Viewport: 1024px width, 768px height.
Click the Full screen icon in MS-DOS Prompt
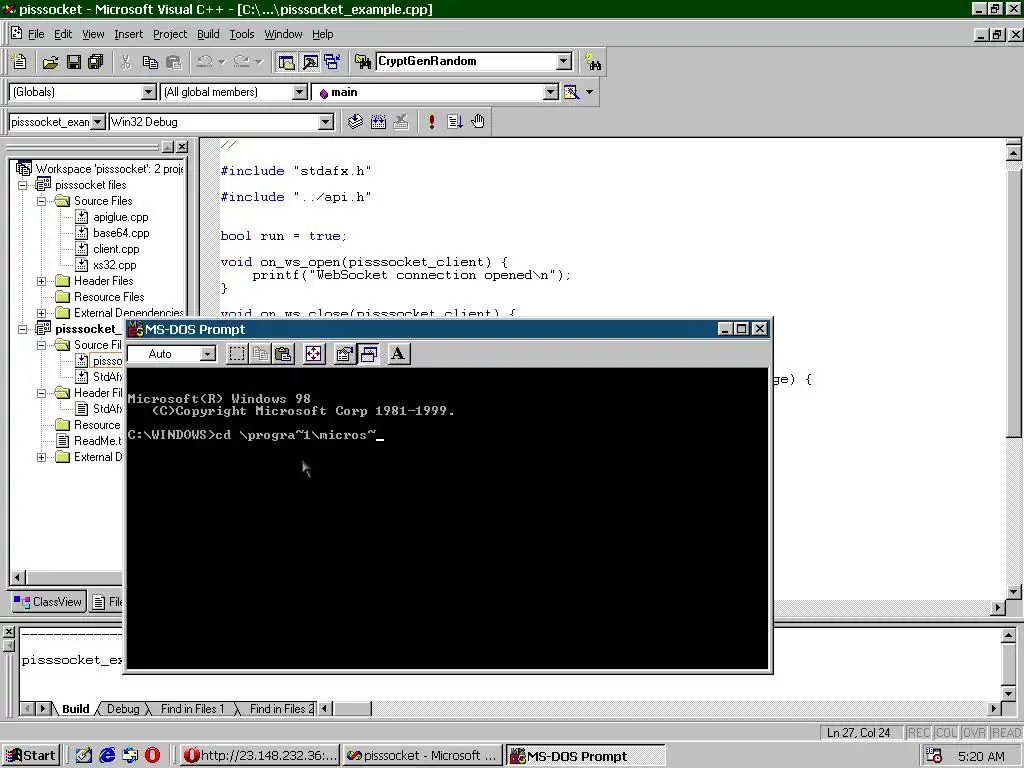pos(314,354)
